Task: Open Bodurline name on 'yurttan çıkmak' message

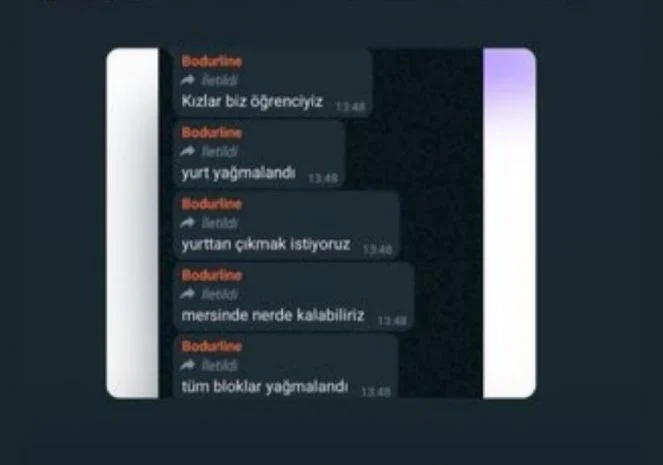Action: [x=212, y=204]
